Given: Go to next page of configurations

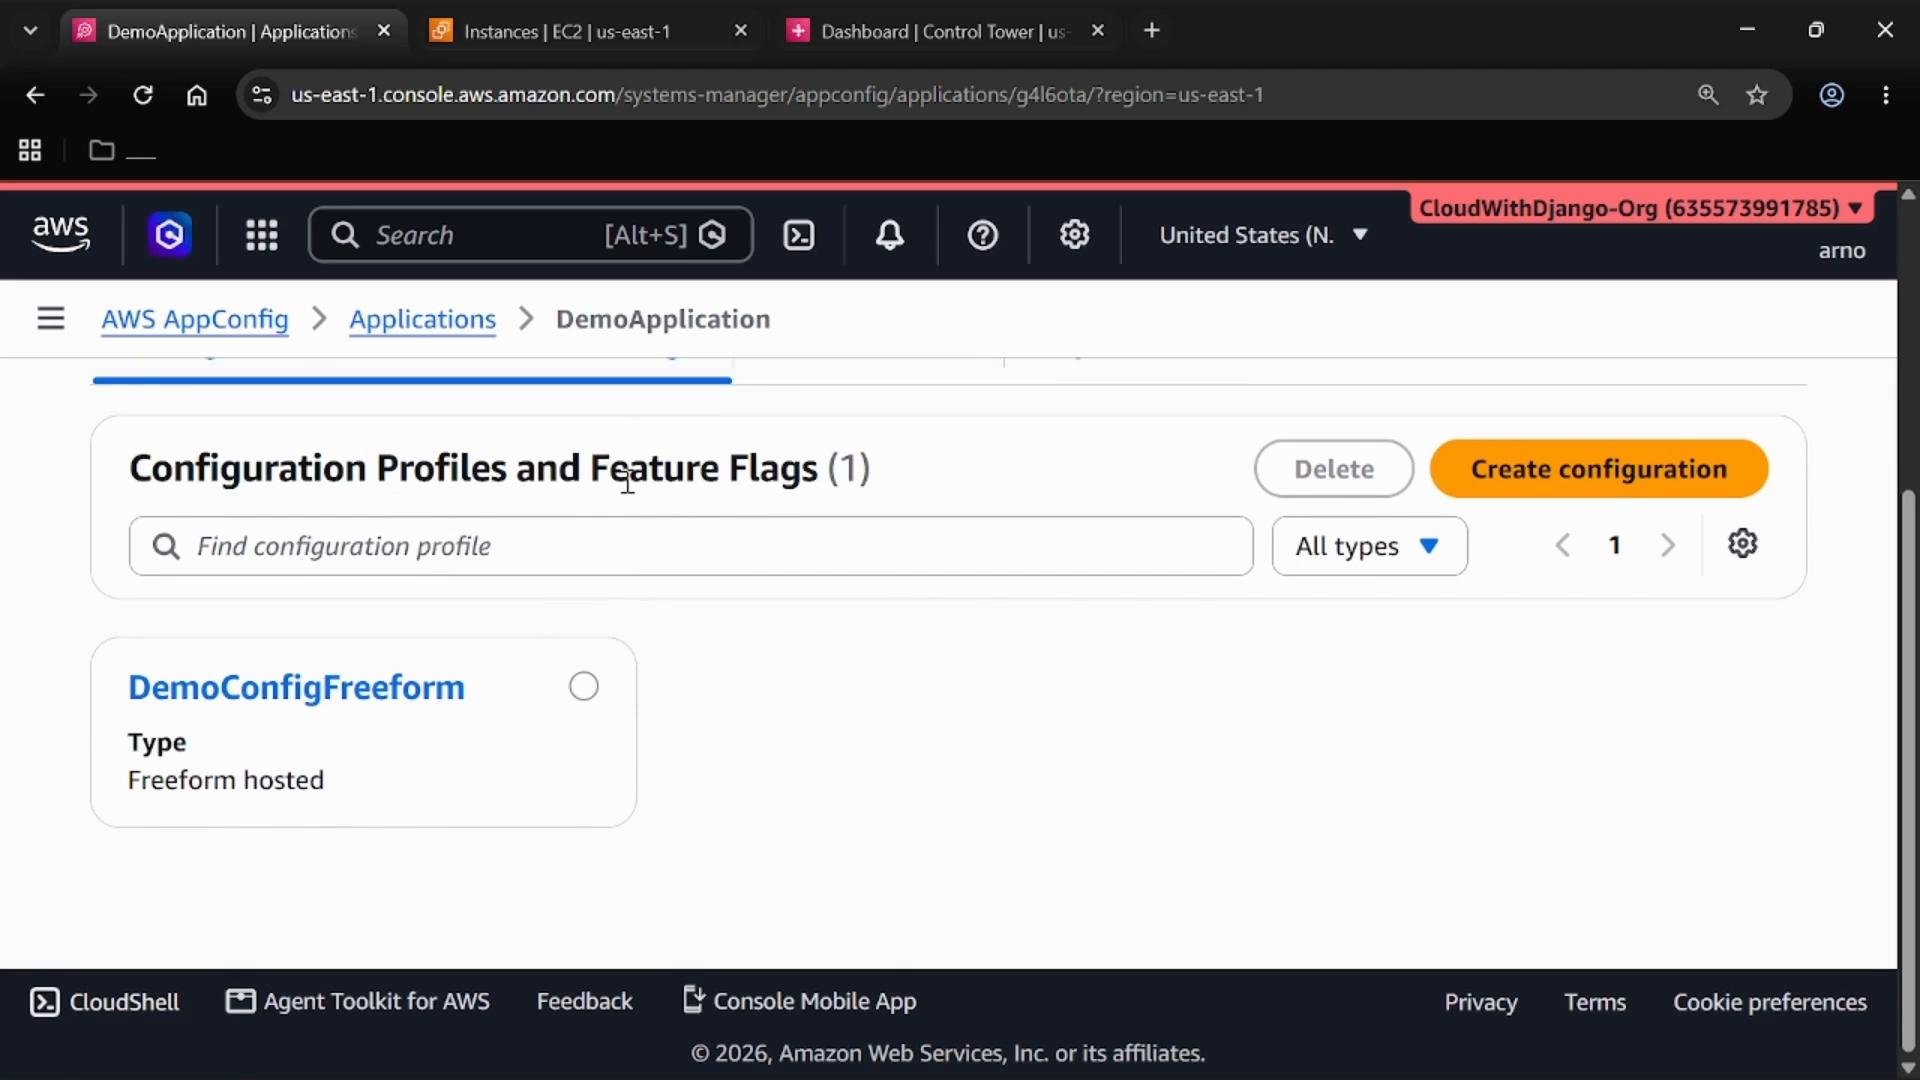Looking at the screenshot, I should 1667,545.
